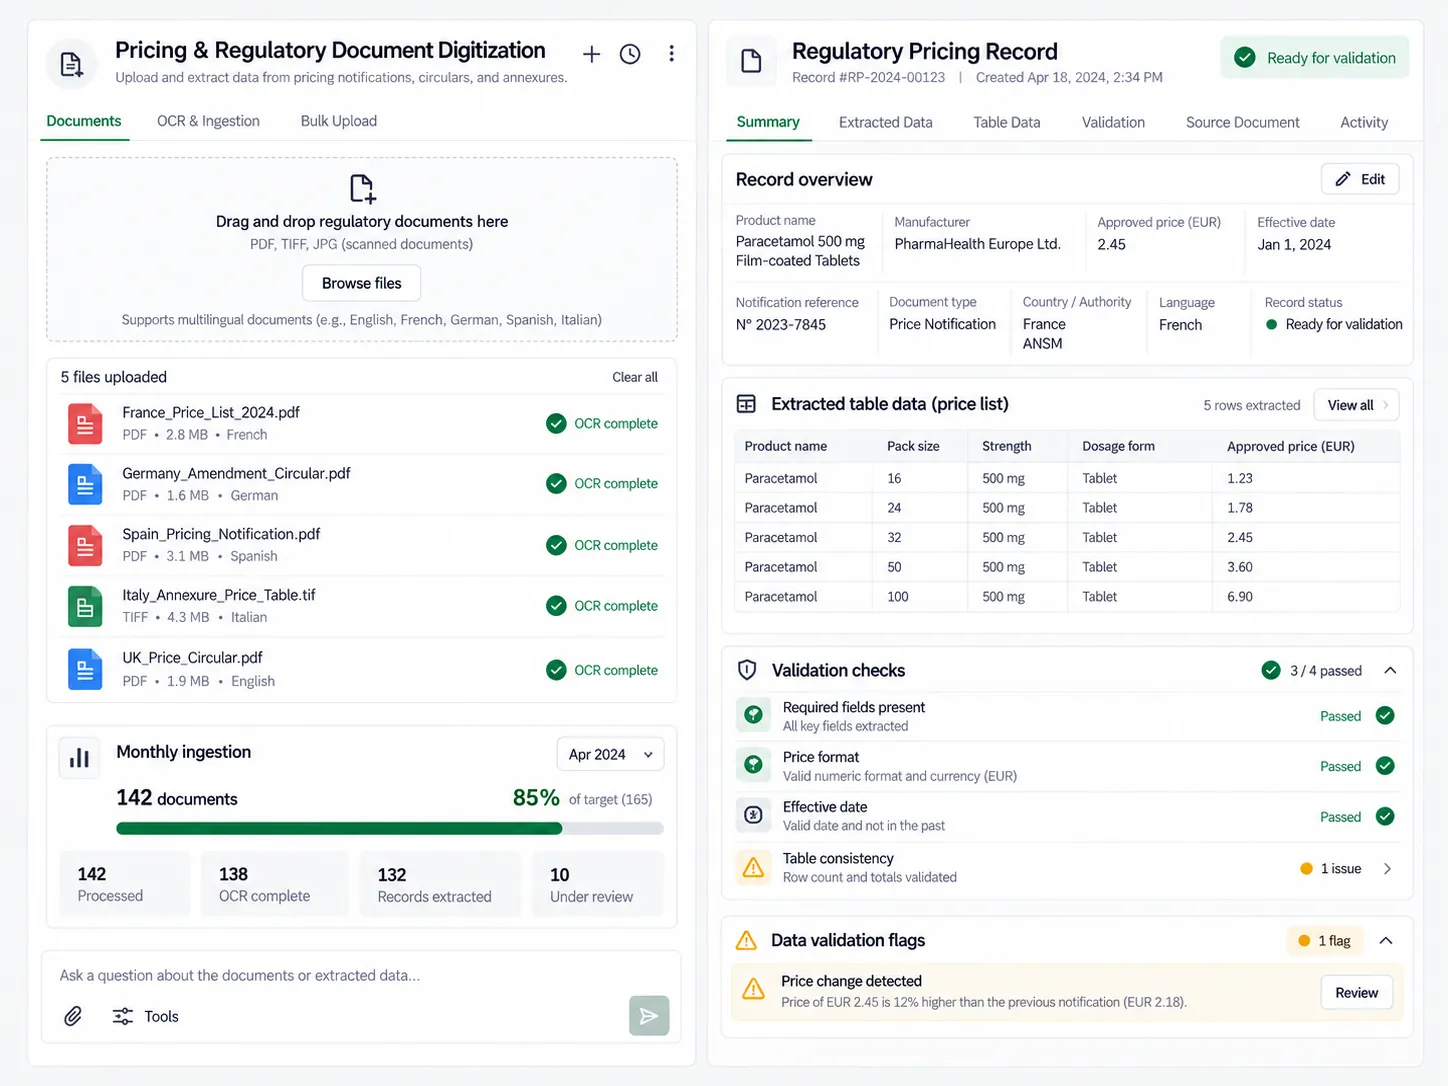Screen dimensions: 1448x1086
Task: Collapse the Data validation flags section
Action: 1386,940
